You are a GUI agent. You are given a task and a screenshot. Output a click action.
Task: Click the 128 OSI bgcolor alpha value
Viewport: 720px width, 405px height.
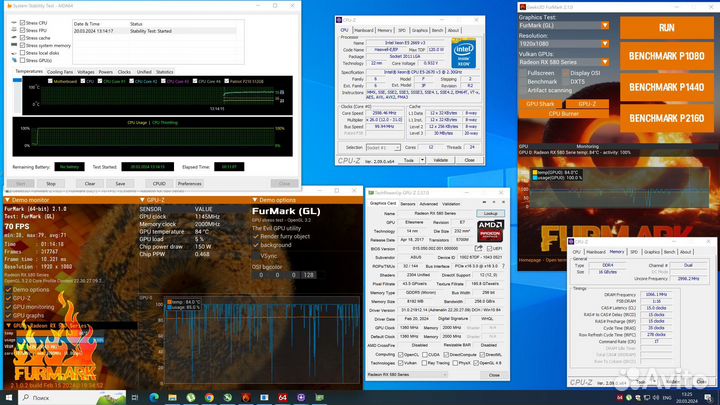tap(308, 275)
